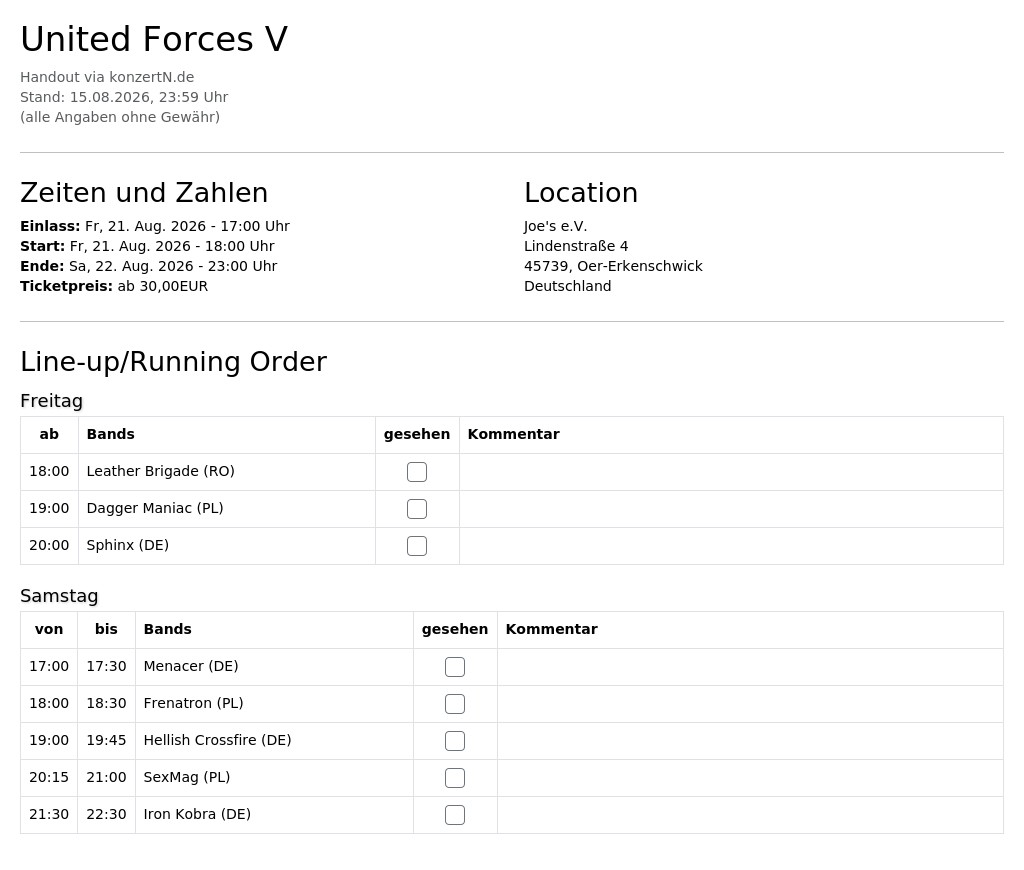
Task: Toggle the Frenatron (PL) gesehen checkbox
Action: coord(455,703)
